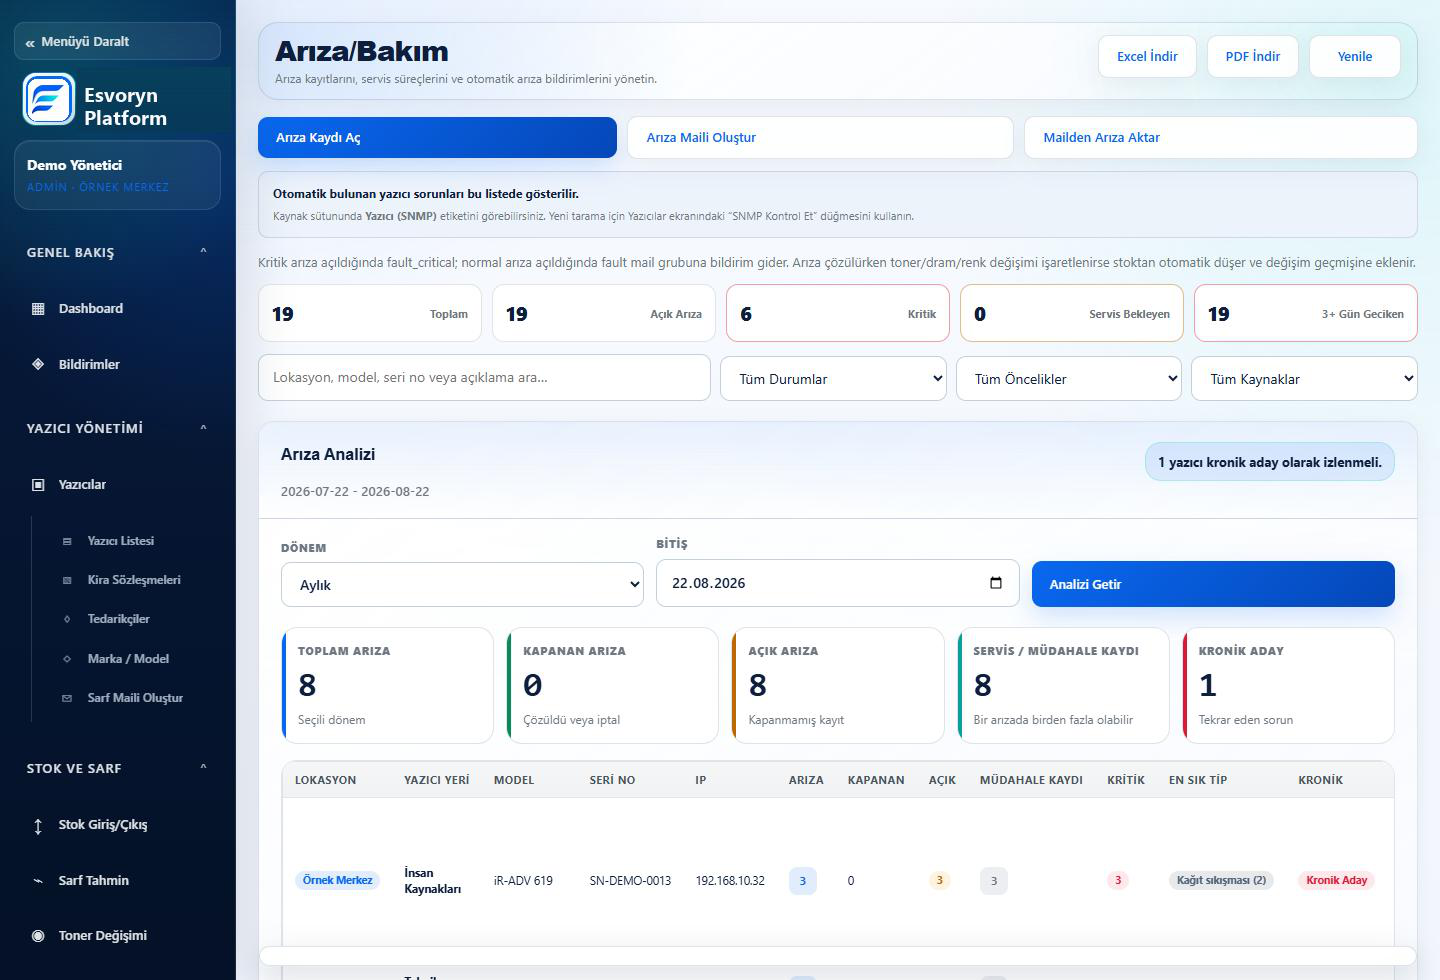Click the Sarf Tahmin trend icon

tap(38, 881)
